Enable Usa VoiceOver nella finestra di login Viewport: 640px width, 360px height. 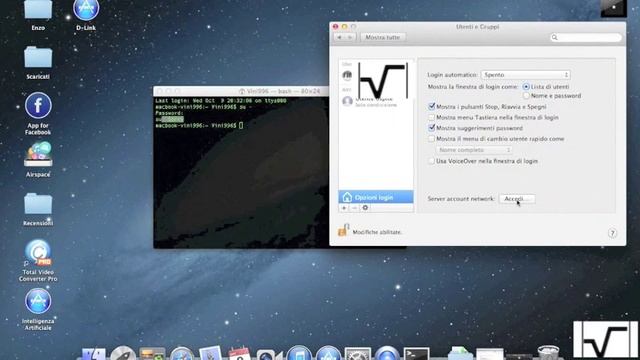[x=431, y=161]
